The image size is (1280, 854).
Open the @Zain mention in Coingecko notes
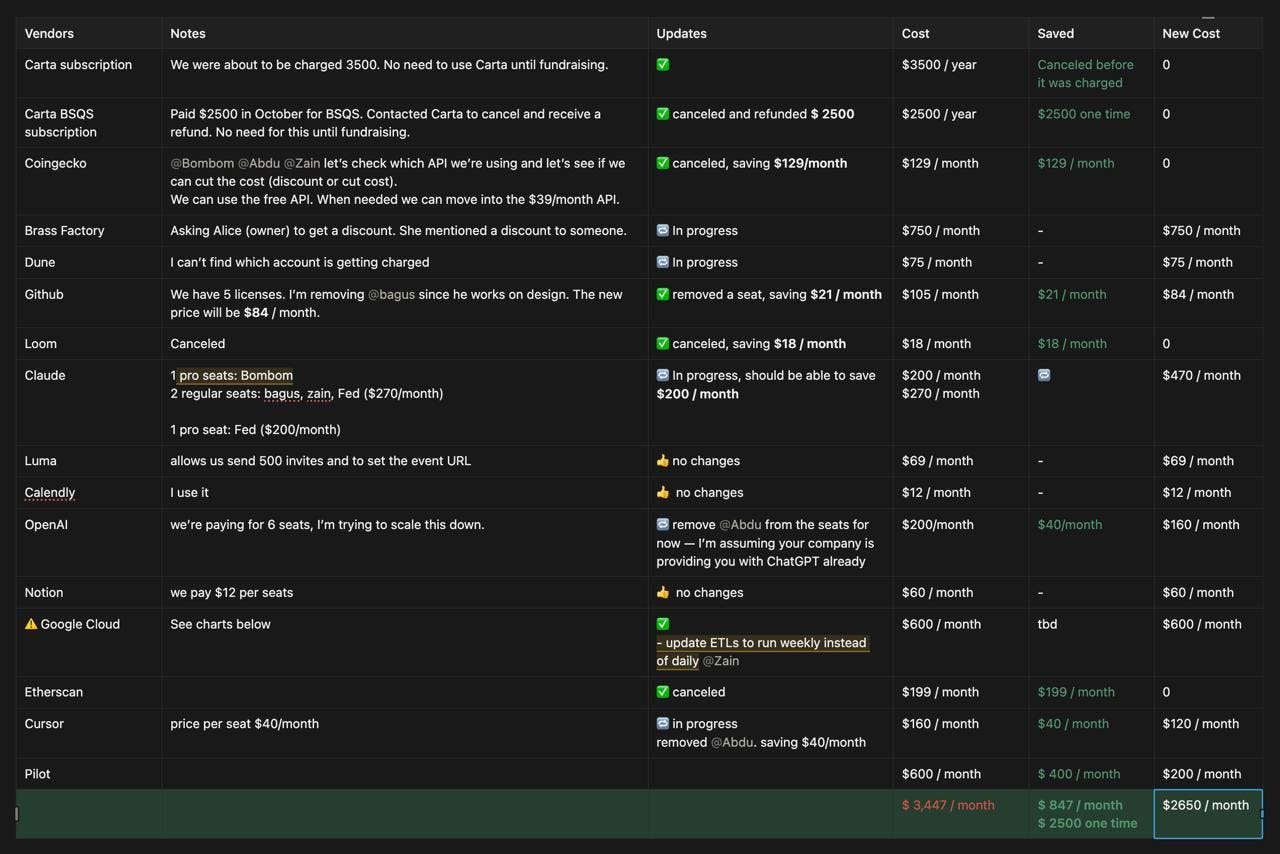click(x=302, y=163)
